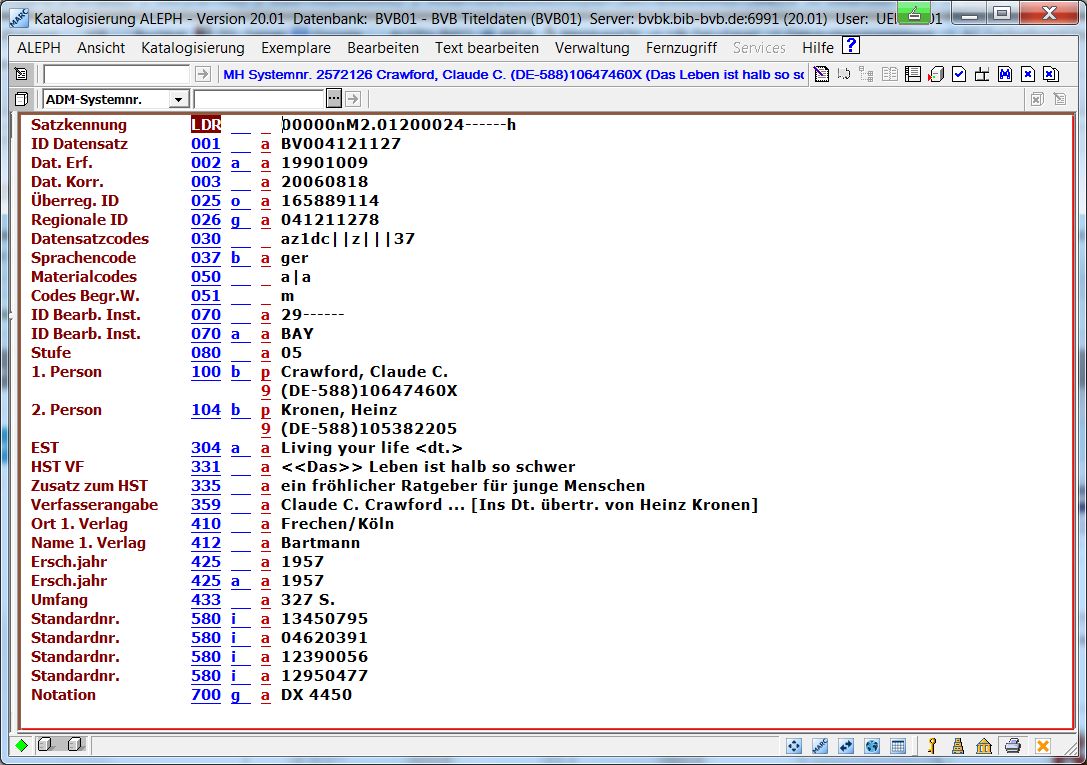Image resolution: width=1087 pixels, height=765 pixels.
Task: Click the globe icon in status bar
Action: pos(872,745)
